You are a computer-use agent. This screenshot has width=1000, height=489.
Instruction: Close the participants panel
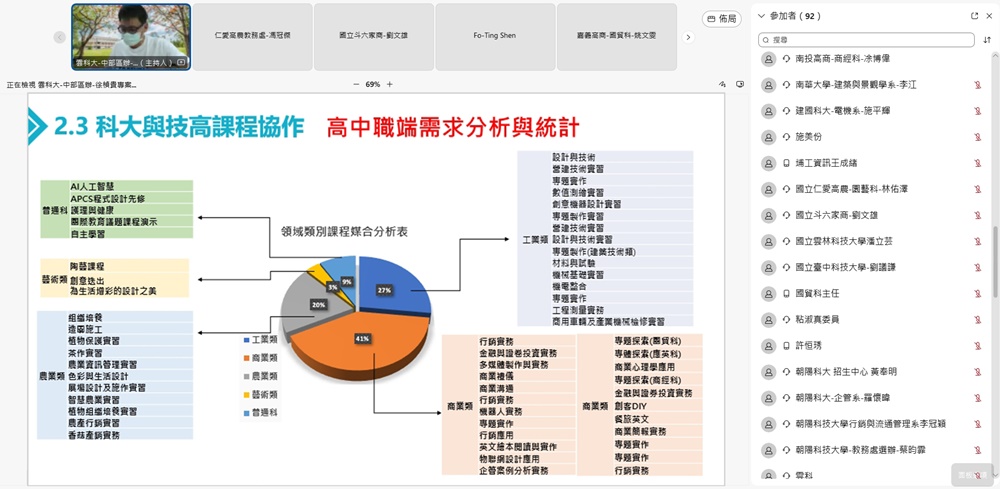tap(989, 16)
